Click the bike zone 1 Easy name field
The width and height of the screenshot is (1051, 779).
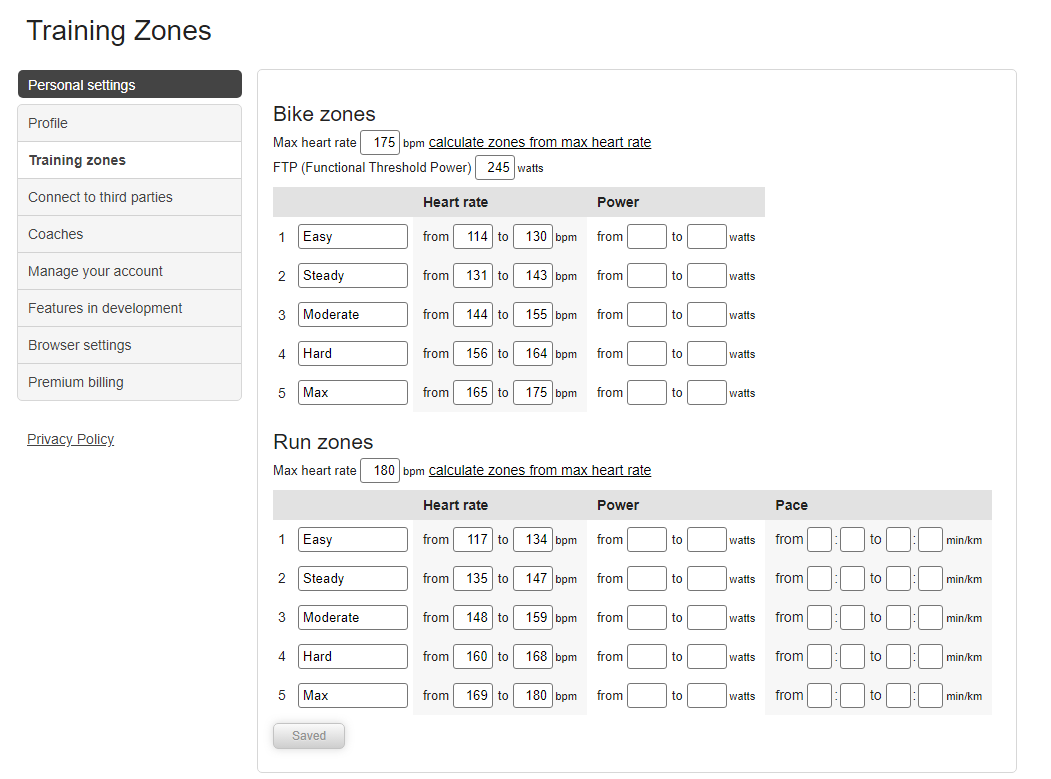352,236
